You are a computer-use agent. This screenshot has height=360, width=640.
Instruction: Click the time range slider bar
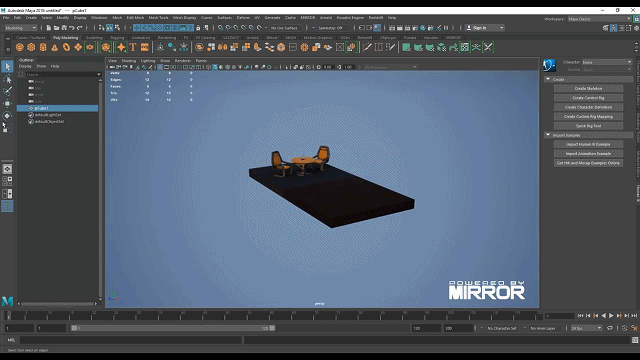173,328
